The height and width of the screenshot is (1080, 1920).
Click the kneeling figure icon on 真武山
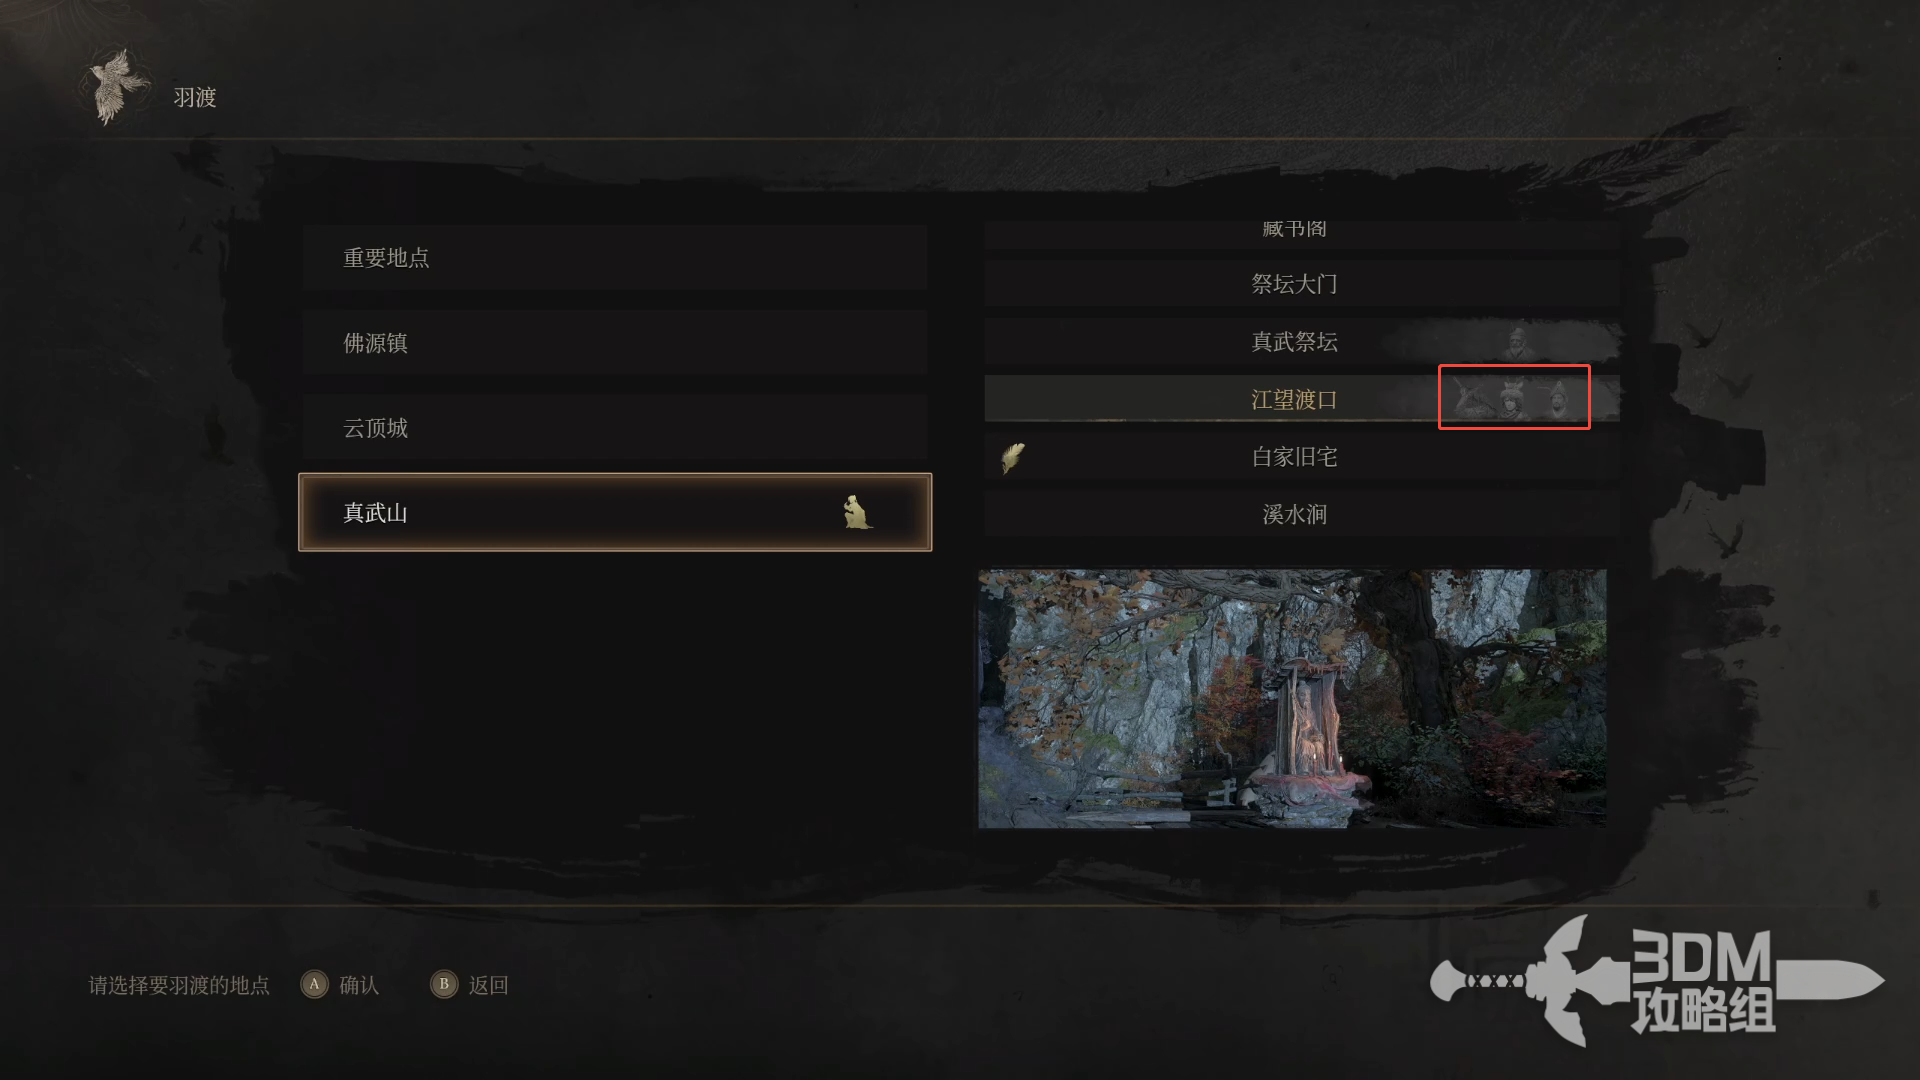[856, 512]
